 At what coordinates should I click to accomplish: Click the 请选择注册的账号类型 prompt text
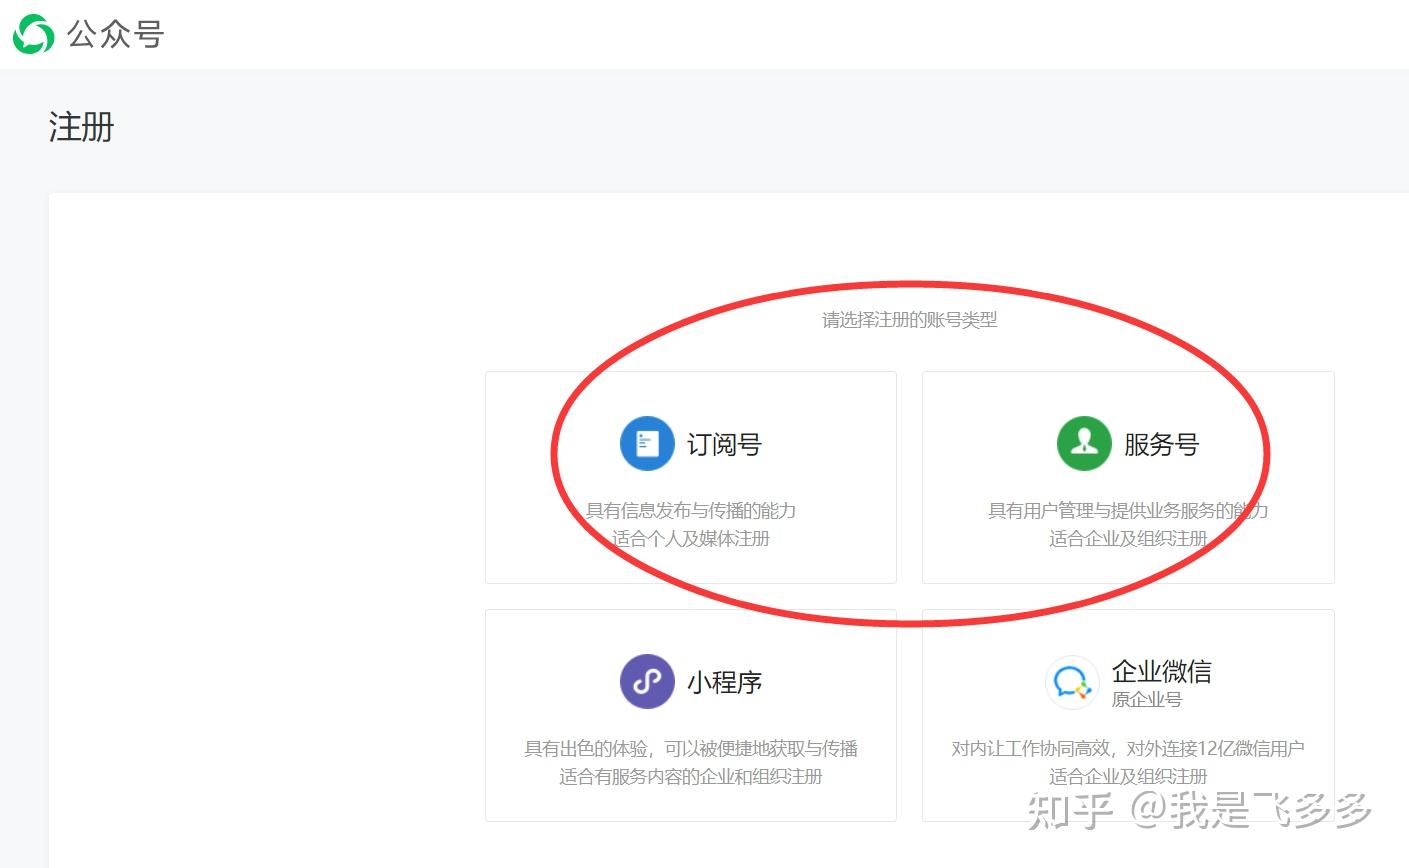909,320
